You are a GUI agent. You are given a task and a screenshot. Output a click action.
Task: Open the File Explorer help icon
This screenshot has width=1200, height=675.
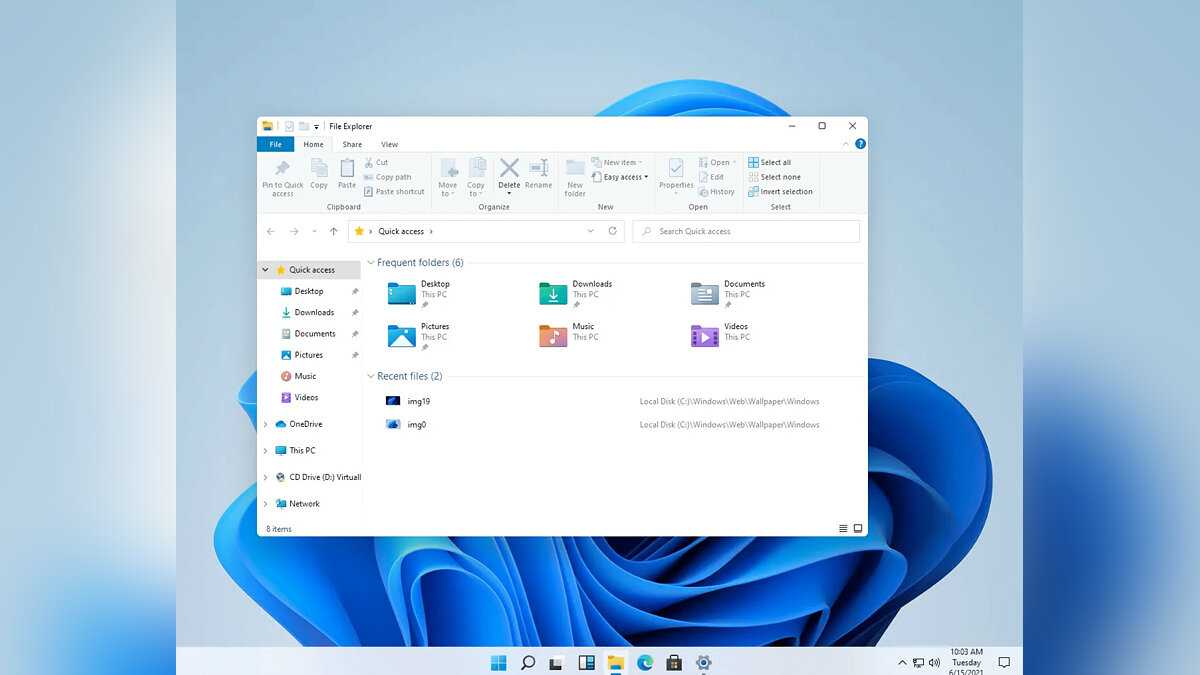click(x=860, y=144)
